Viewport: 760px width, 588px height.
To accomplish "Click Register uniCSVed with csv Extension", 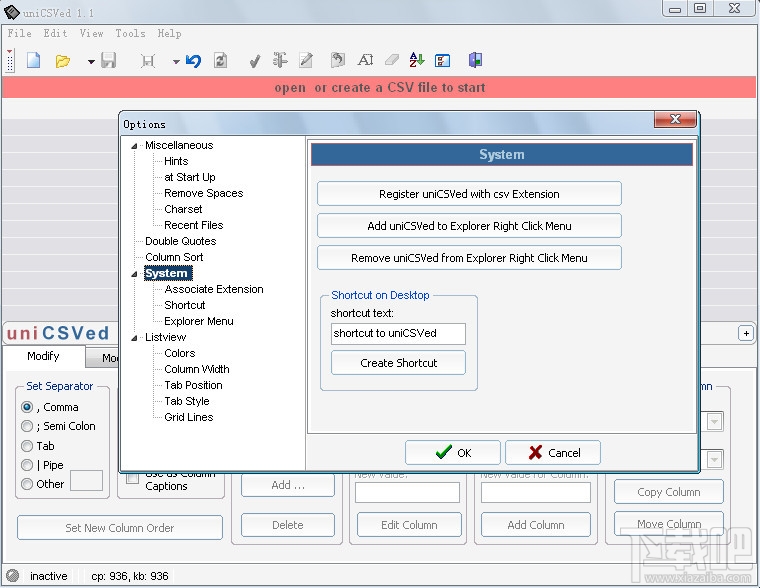I will pyautogui.click(x=469, y=194).
